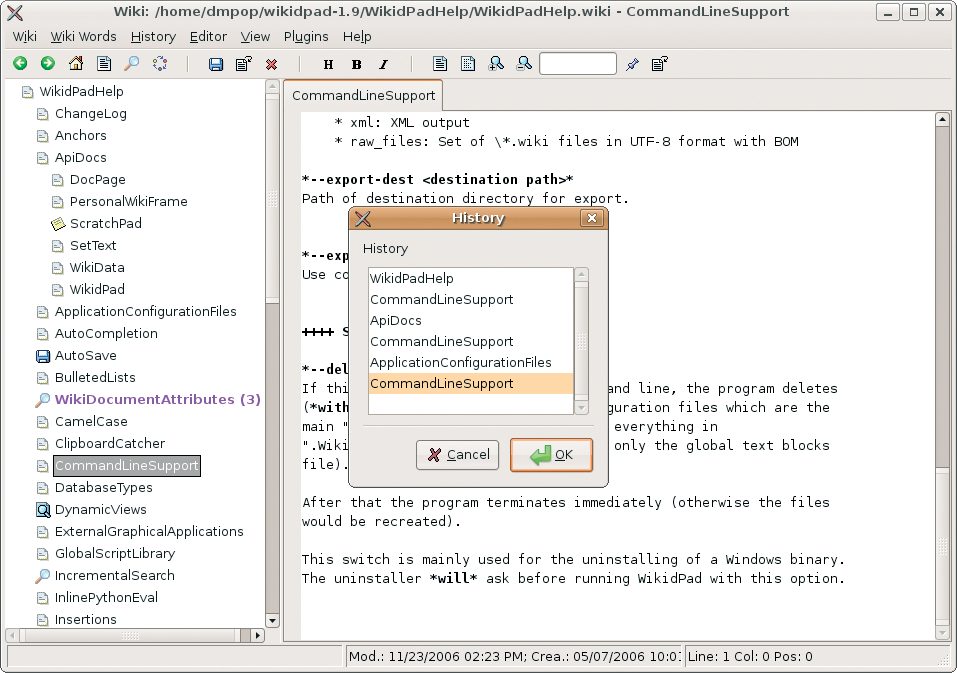The image size is (957, 673).
Task: Open the wiki home page icon
Action: 76,63
